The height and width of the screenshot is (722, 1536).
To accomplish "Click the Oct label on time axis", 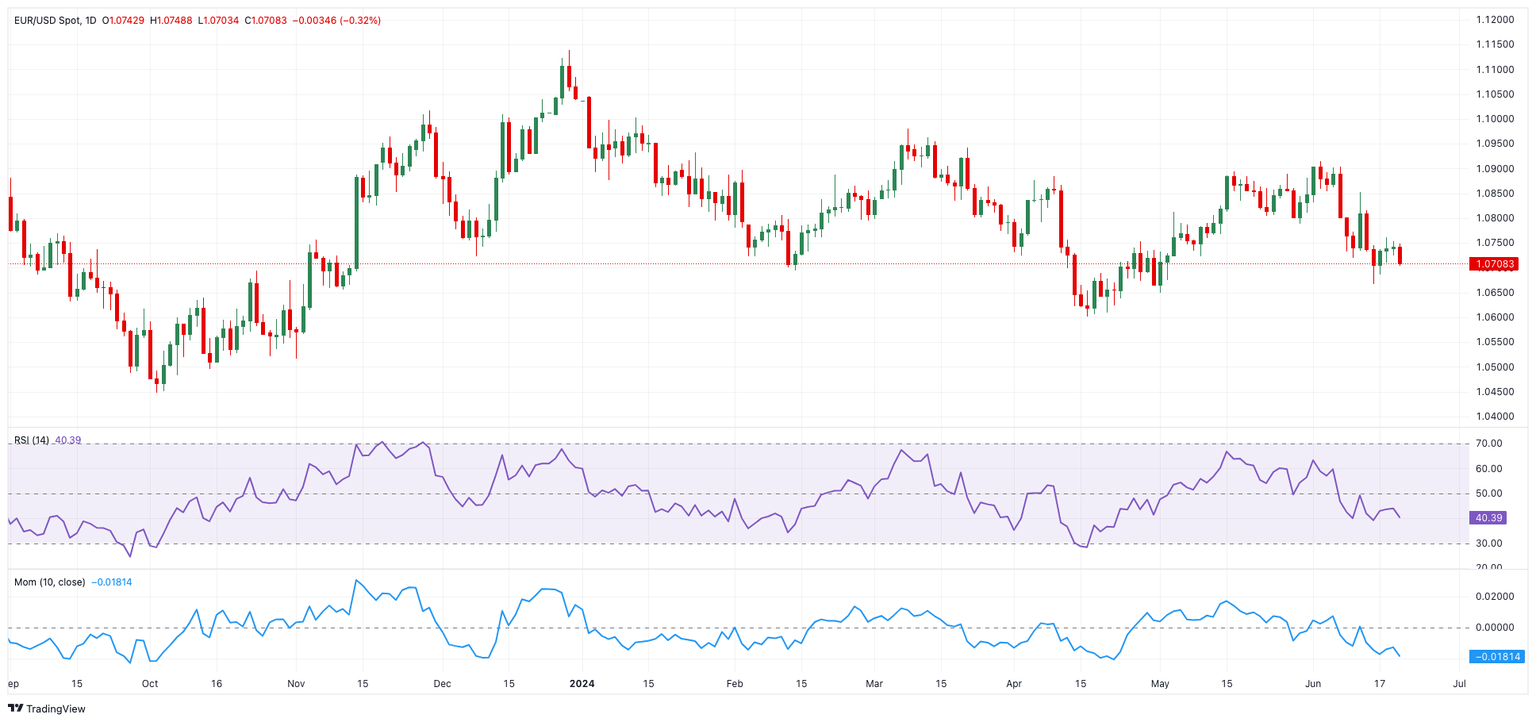I will (x=149, y=684).
